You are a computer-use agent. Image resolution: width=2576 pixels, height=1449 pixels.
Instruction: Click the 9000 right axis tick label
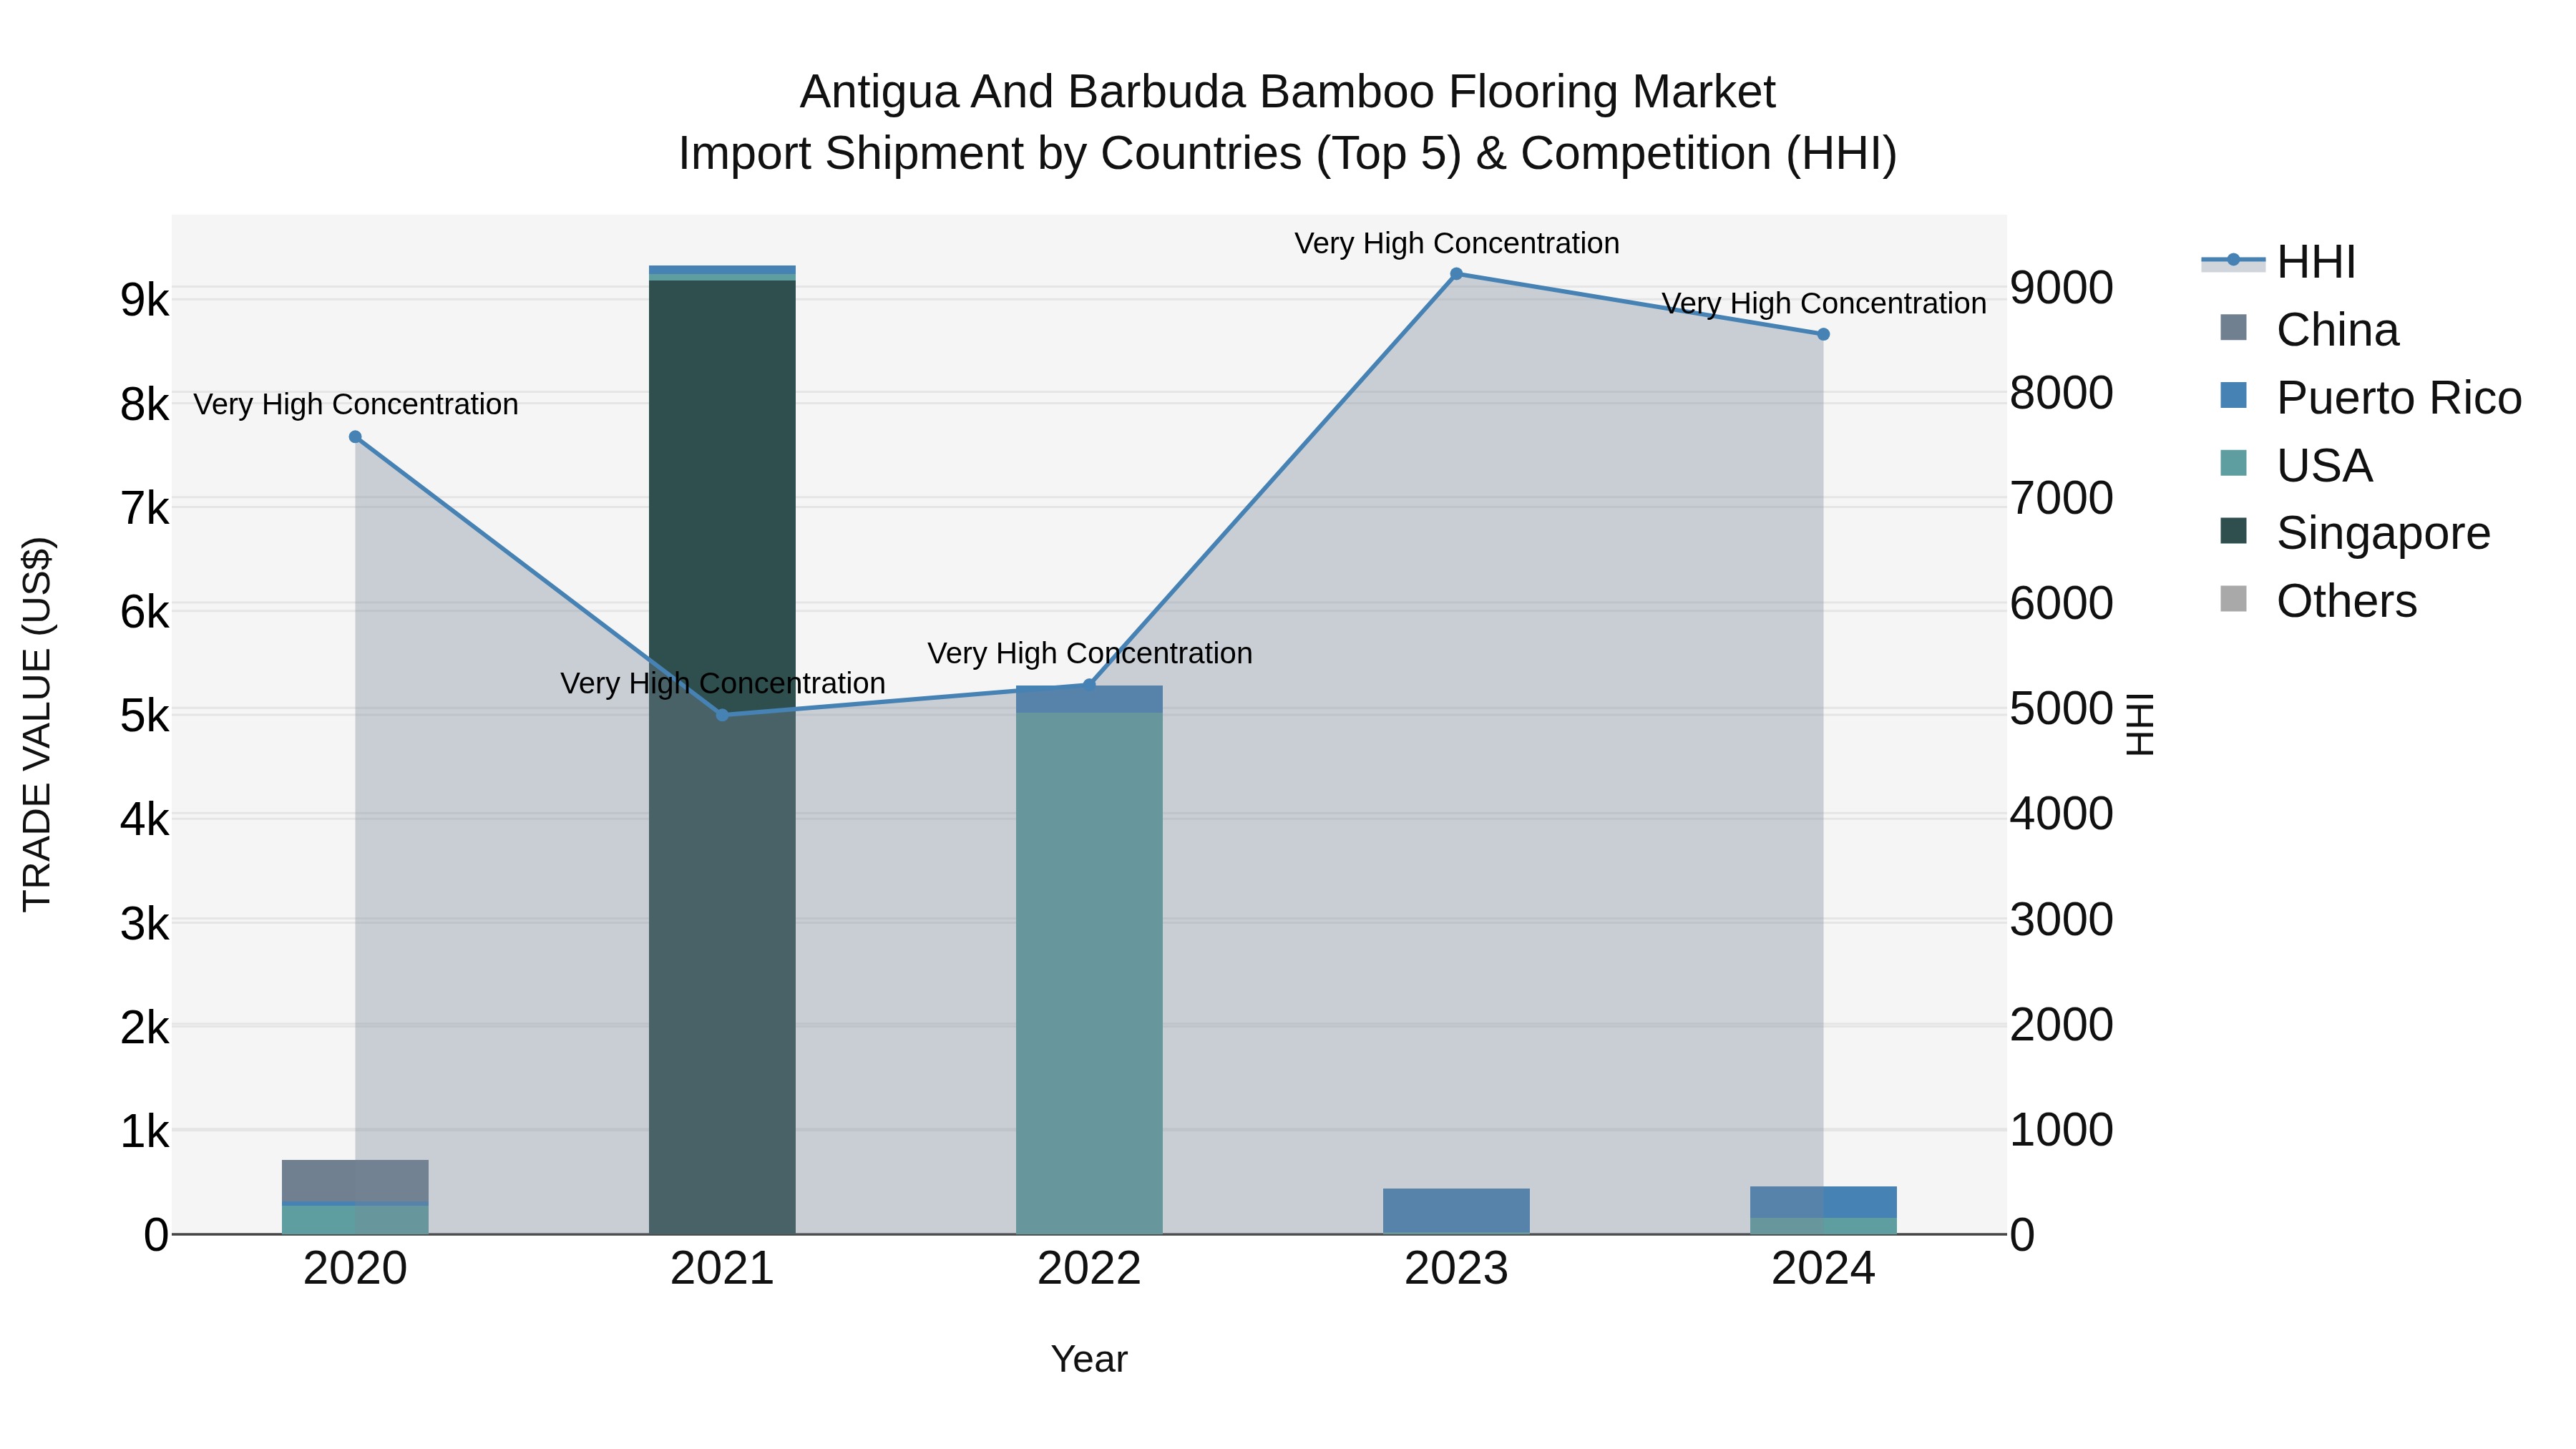(2062, 288)
